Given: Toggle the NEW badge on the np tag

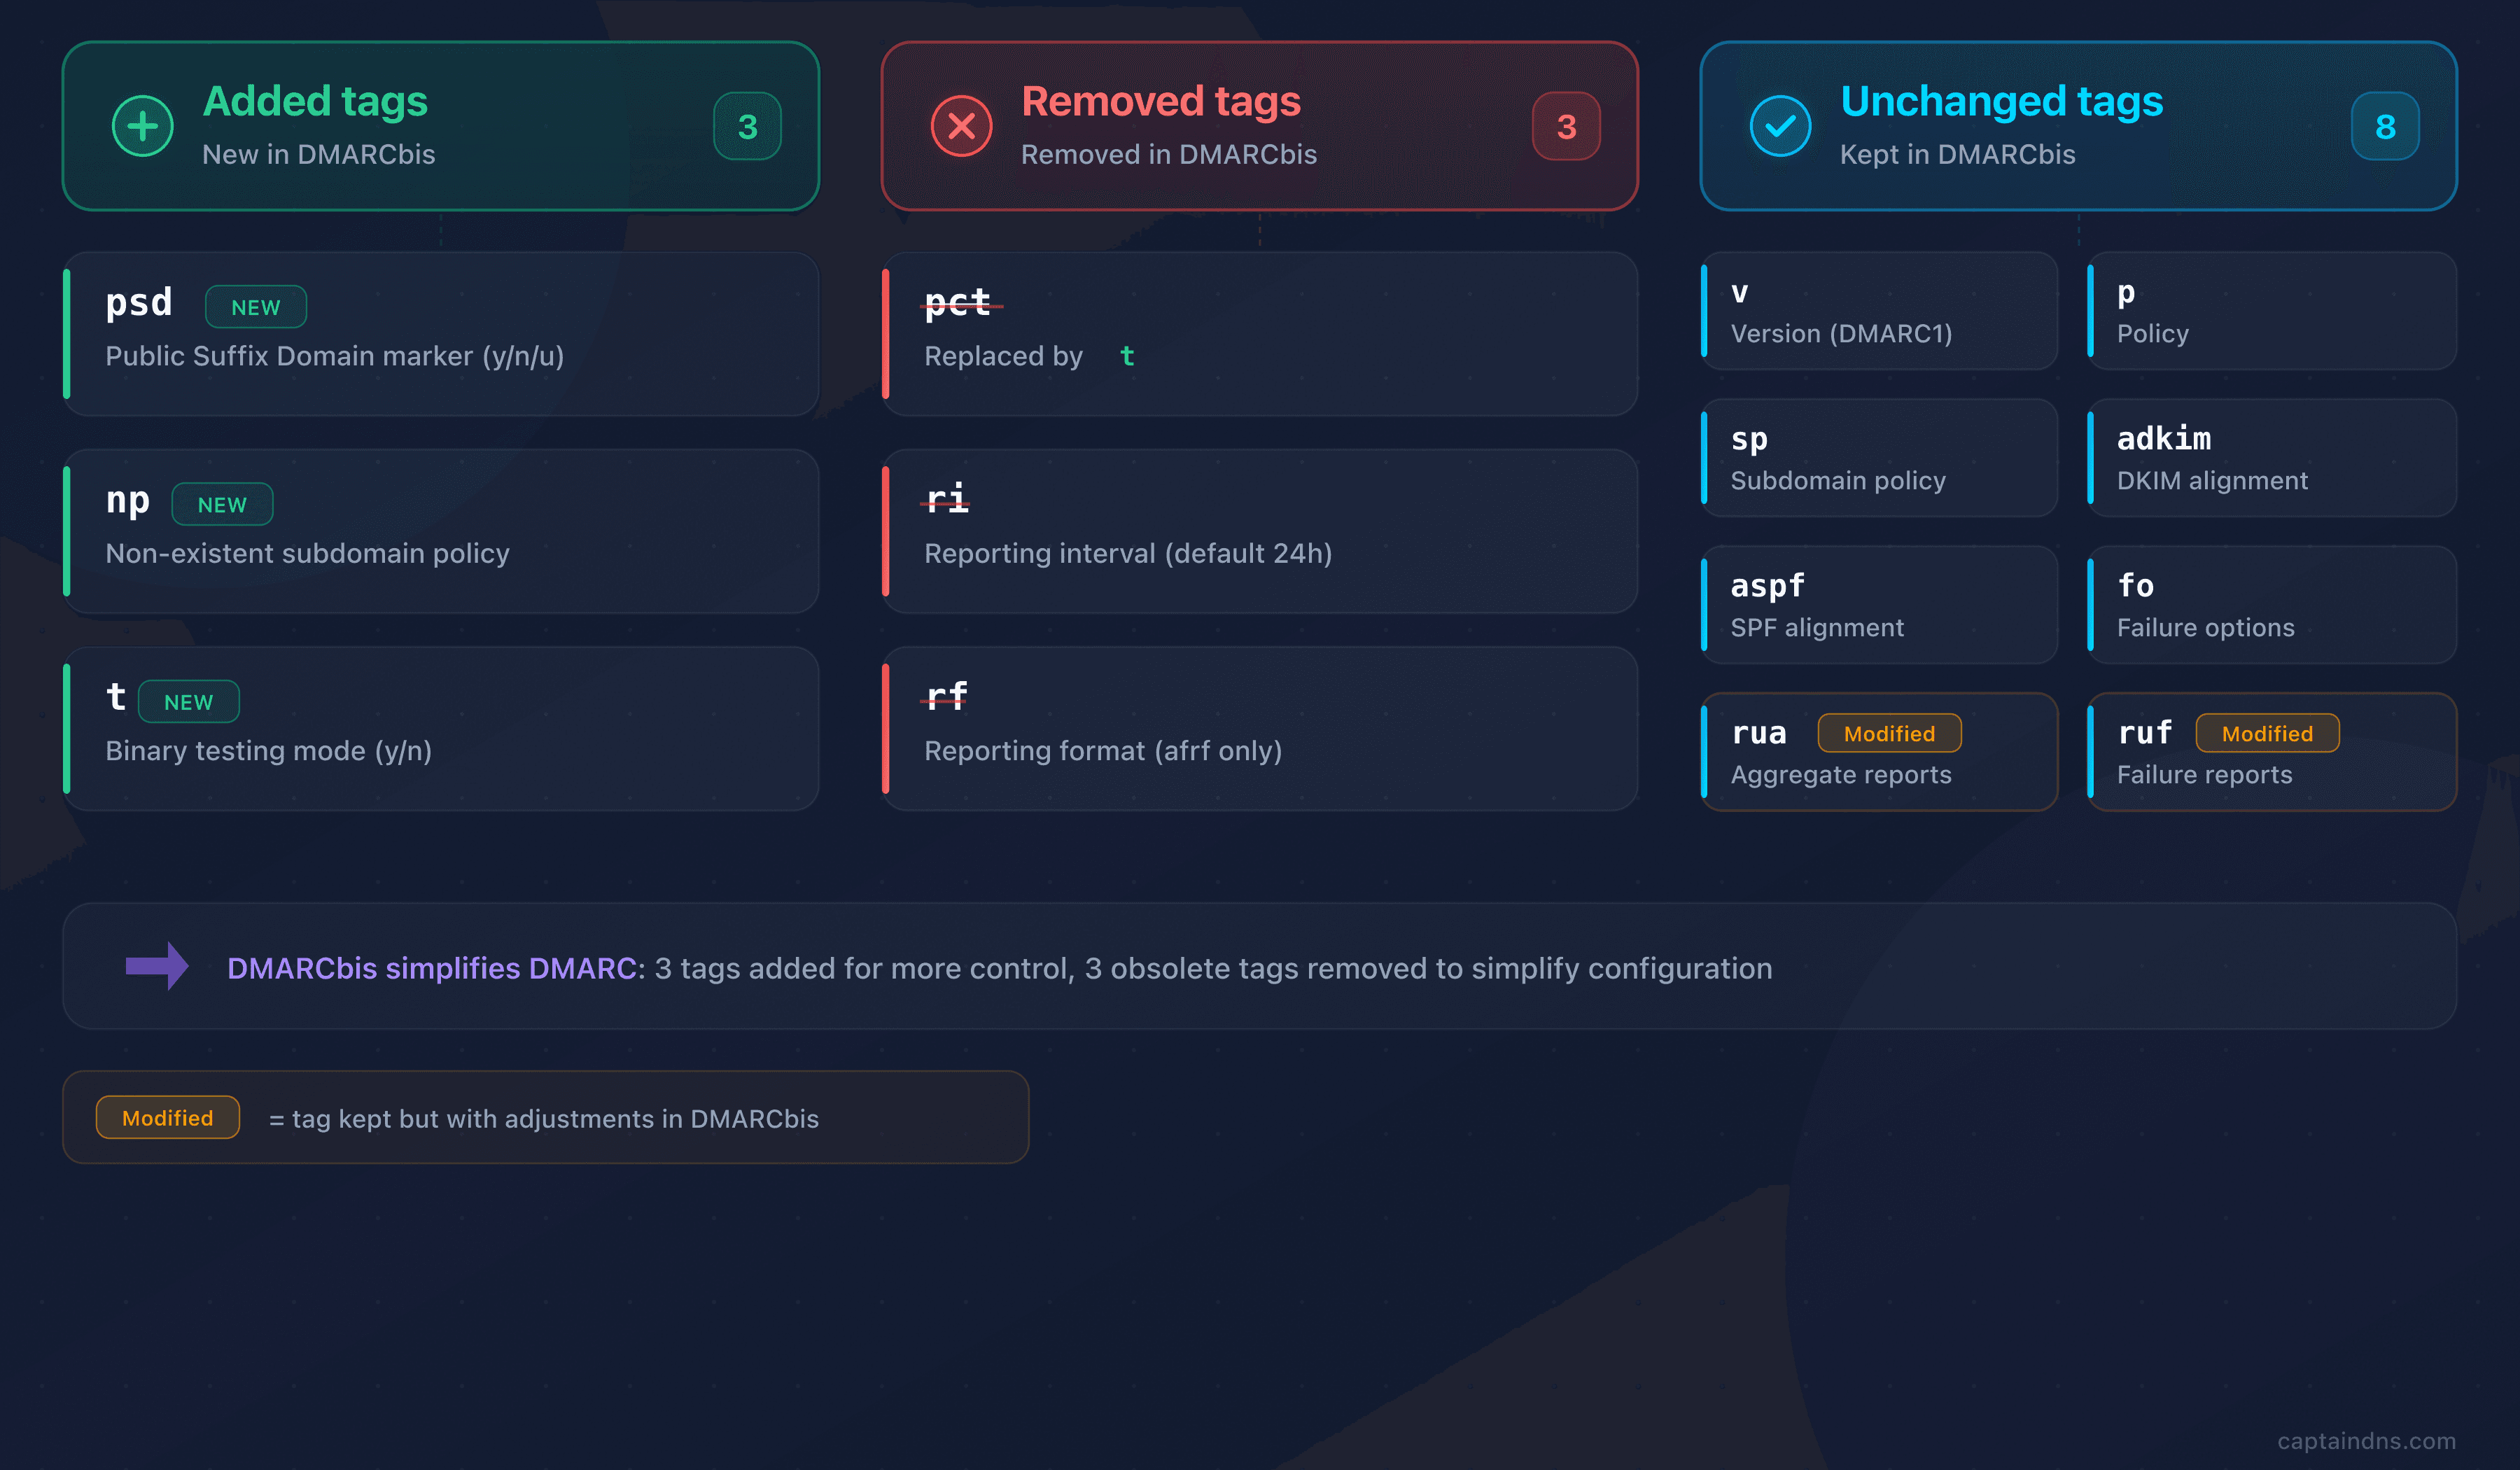Looking at the screenshot, I should coord(222,504).
